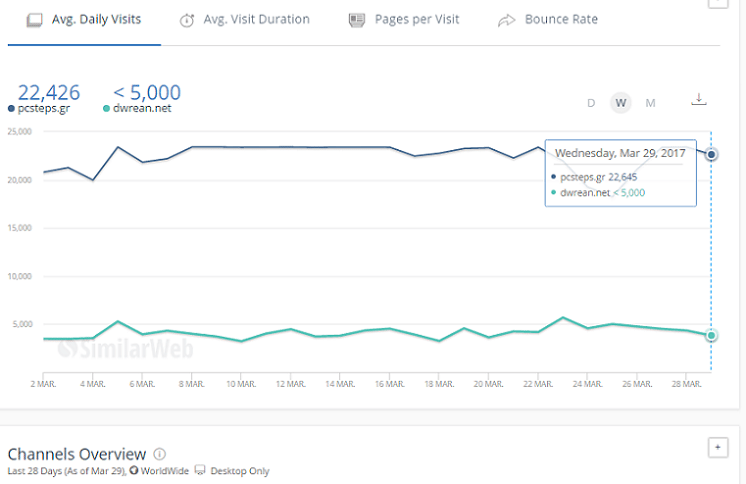Expand the Channels Overview panel with plus
This screenshot has width=746, height=484.
click(x=718, y=447)
